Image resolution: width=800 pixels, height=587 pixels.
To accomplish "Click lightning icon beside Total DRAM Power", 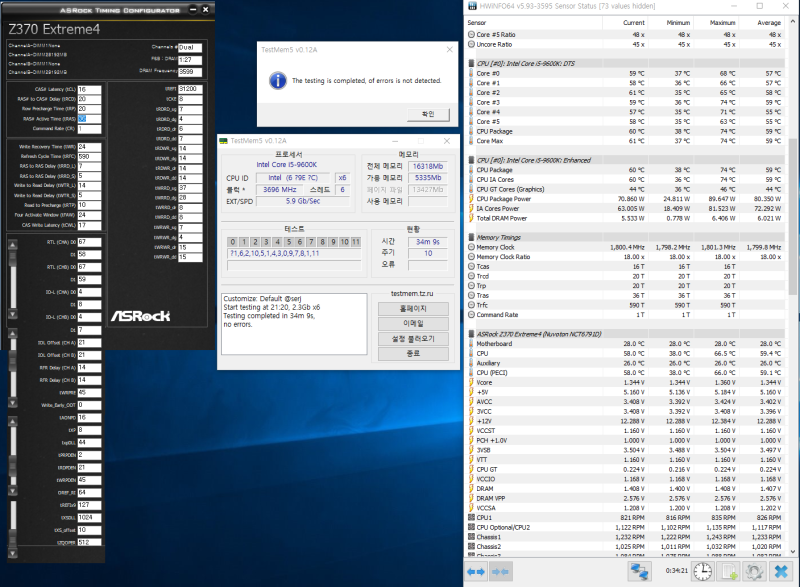I will pyautogui.click(x=471, y=218).
